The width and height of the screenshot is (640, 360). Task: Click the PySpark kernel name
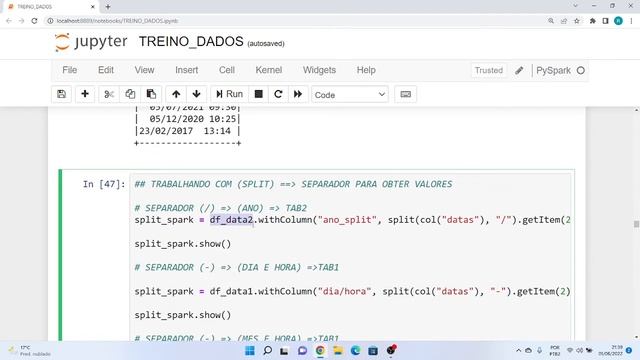click(x=553, y=70)
